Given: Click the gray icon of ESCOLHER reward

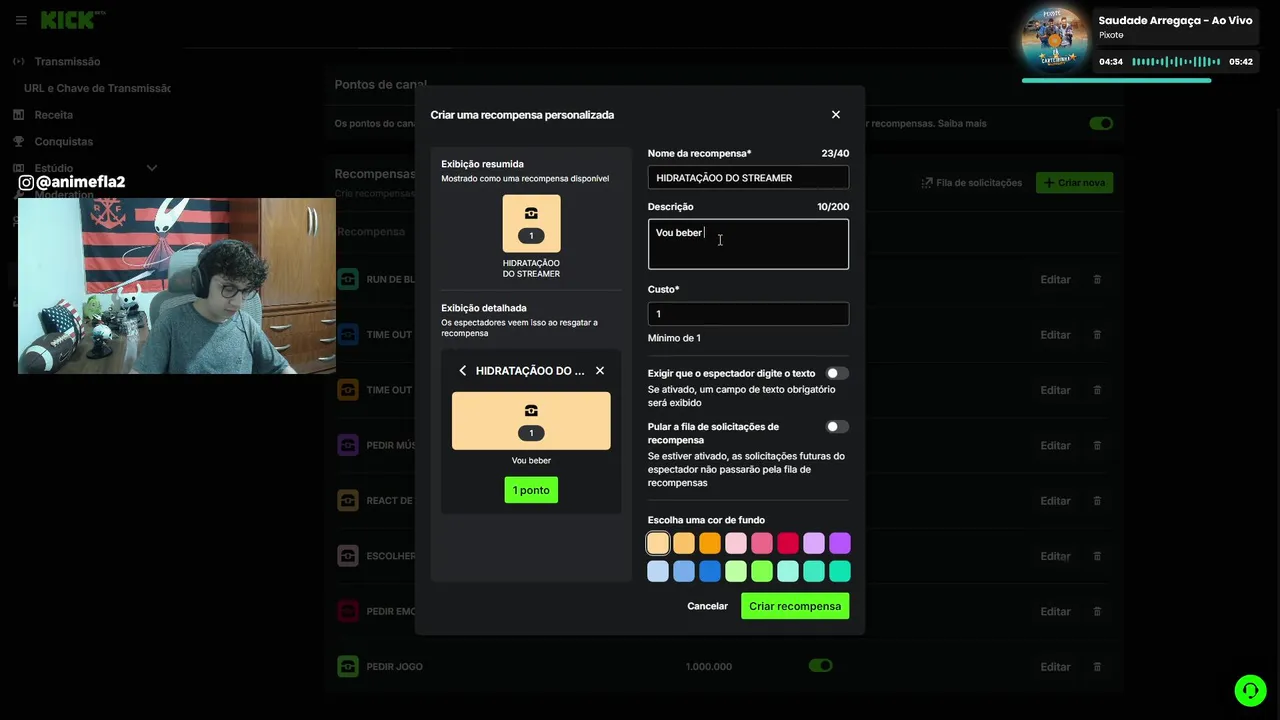Looking at the screenshot, I should (x=348, y=556).
